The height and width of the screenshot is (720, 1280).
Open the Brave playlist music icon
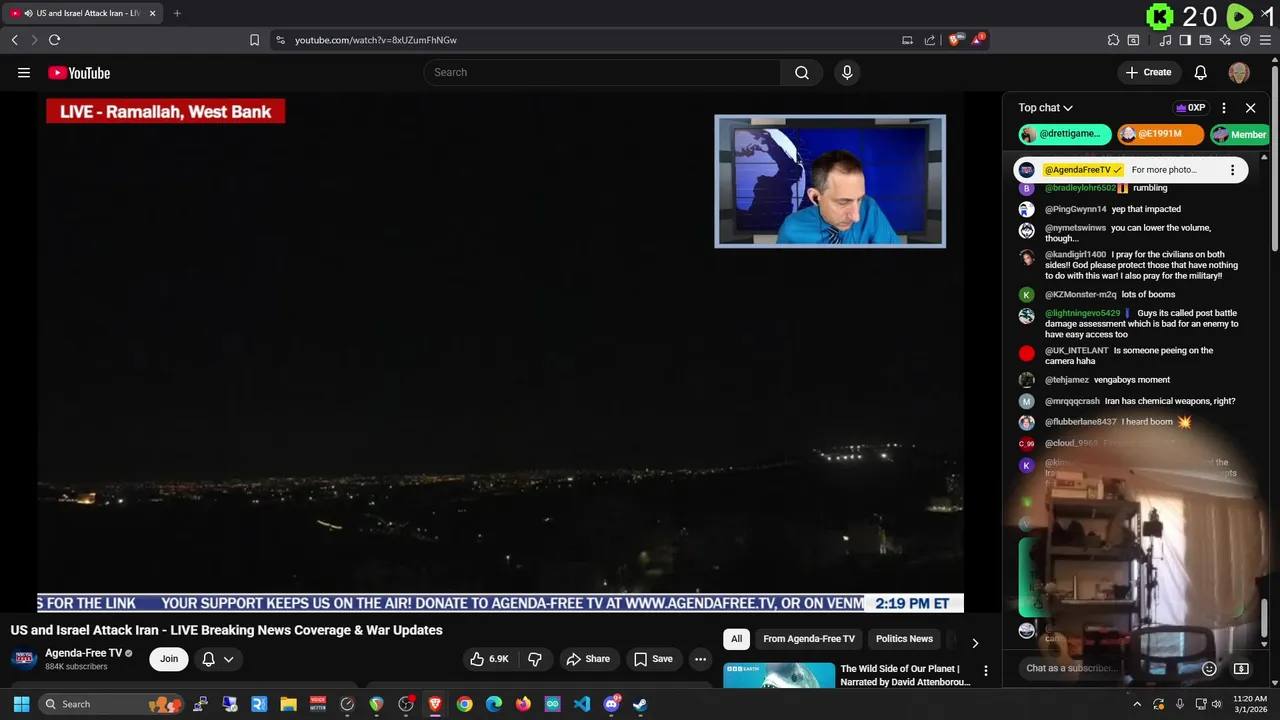1165,40
